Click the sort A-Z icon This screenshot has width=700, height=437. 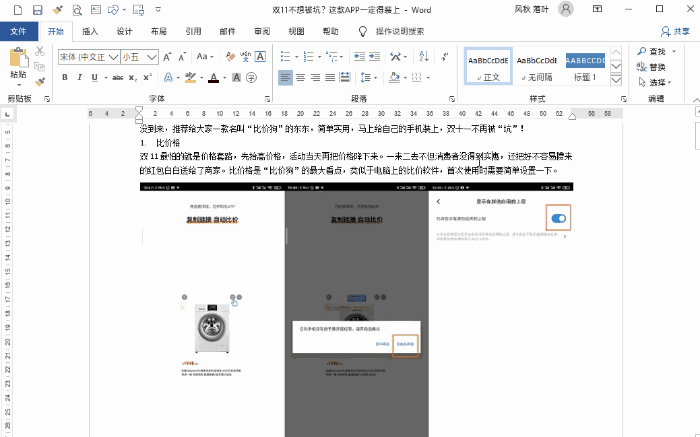tap(424, 56)
